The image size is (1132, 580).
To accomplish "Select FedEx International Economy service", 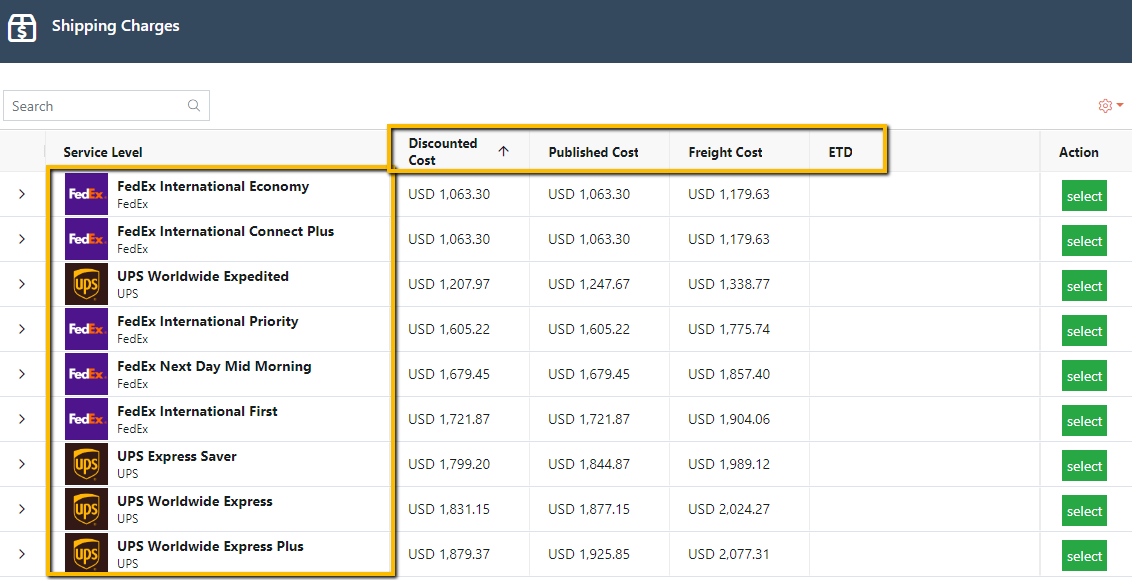I will (x=1084, y=196).
